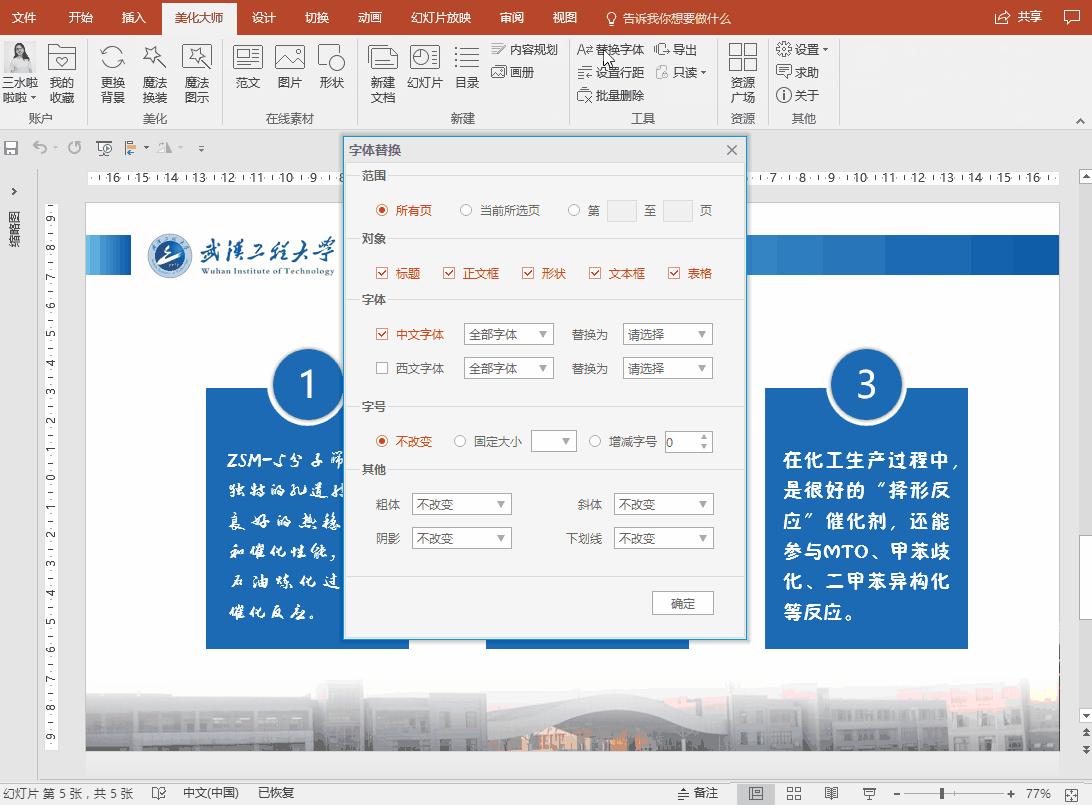The image size is (1092, 805).
Task: Select the 当前所选页 radio option
Action: click(x=465, y=210)
